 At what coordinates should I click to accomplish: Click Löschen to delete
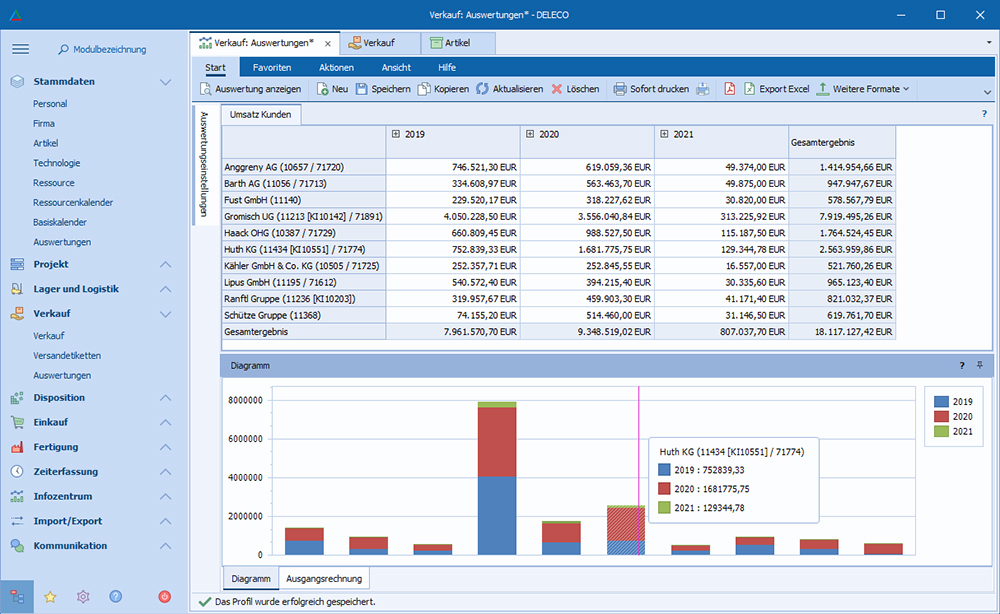point(575,89)
